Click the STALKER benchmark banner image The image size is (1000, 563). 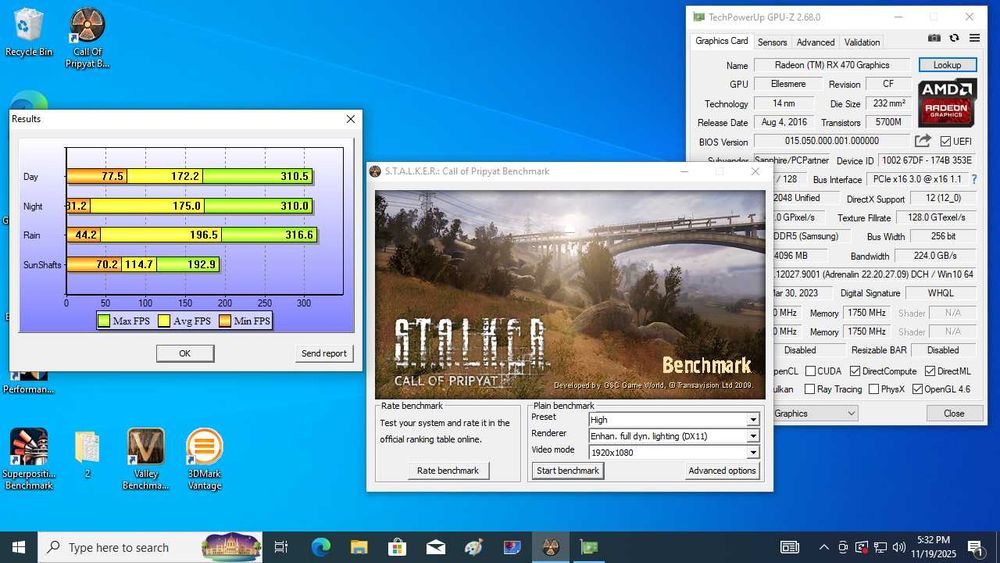570,295
